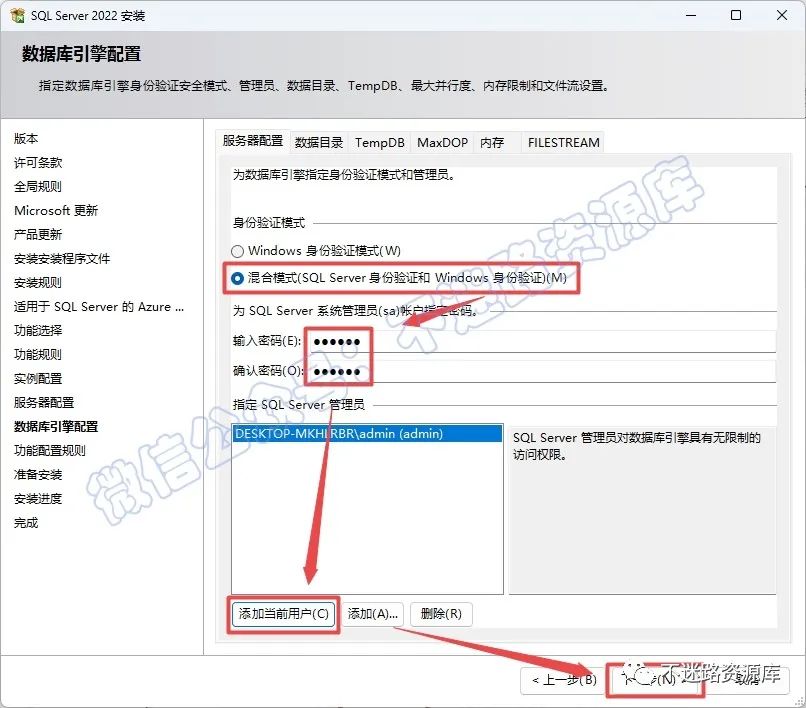Image resolution: width=806 pixels, height=708 pixels.
Task: Click 功能选择 step in sidebar
Action: pos(38,331)
